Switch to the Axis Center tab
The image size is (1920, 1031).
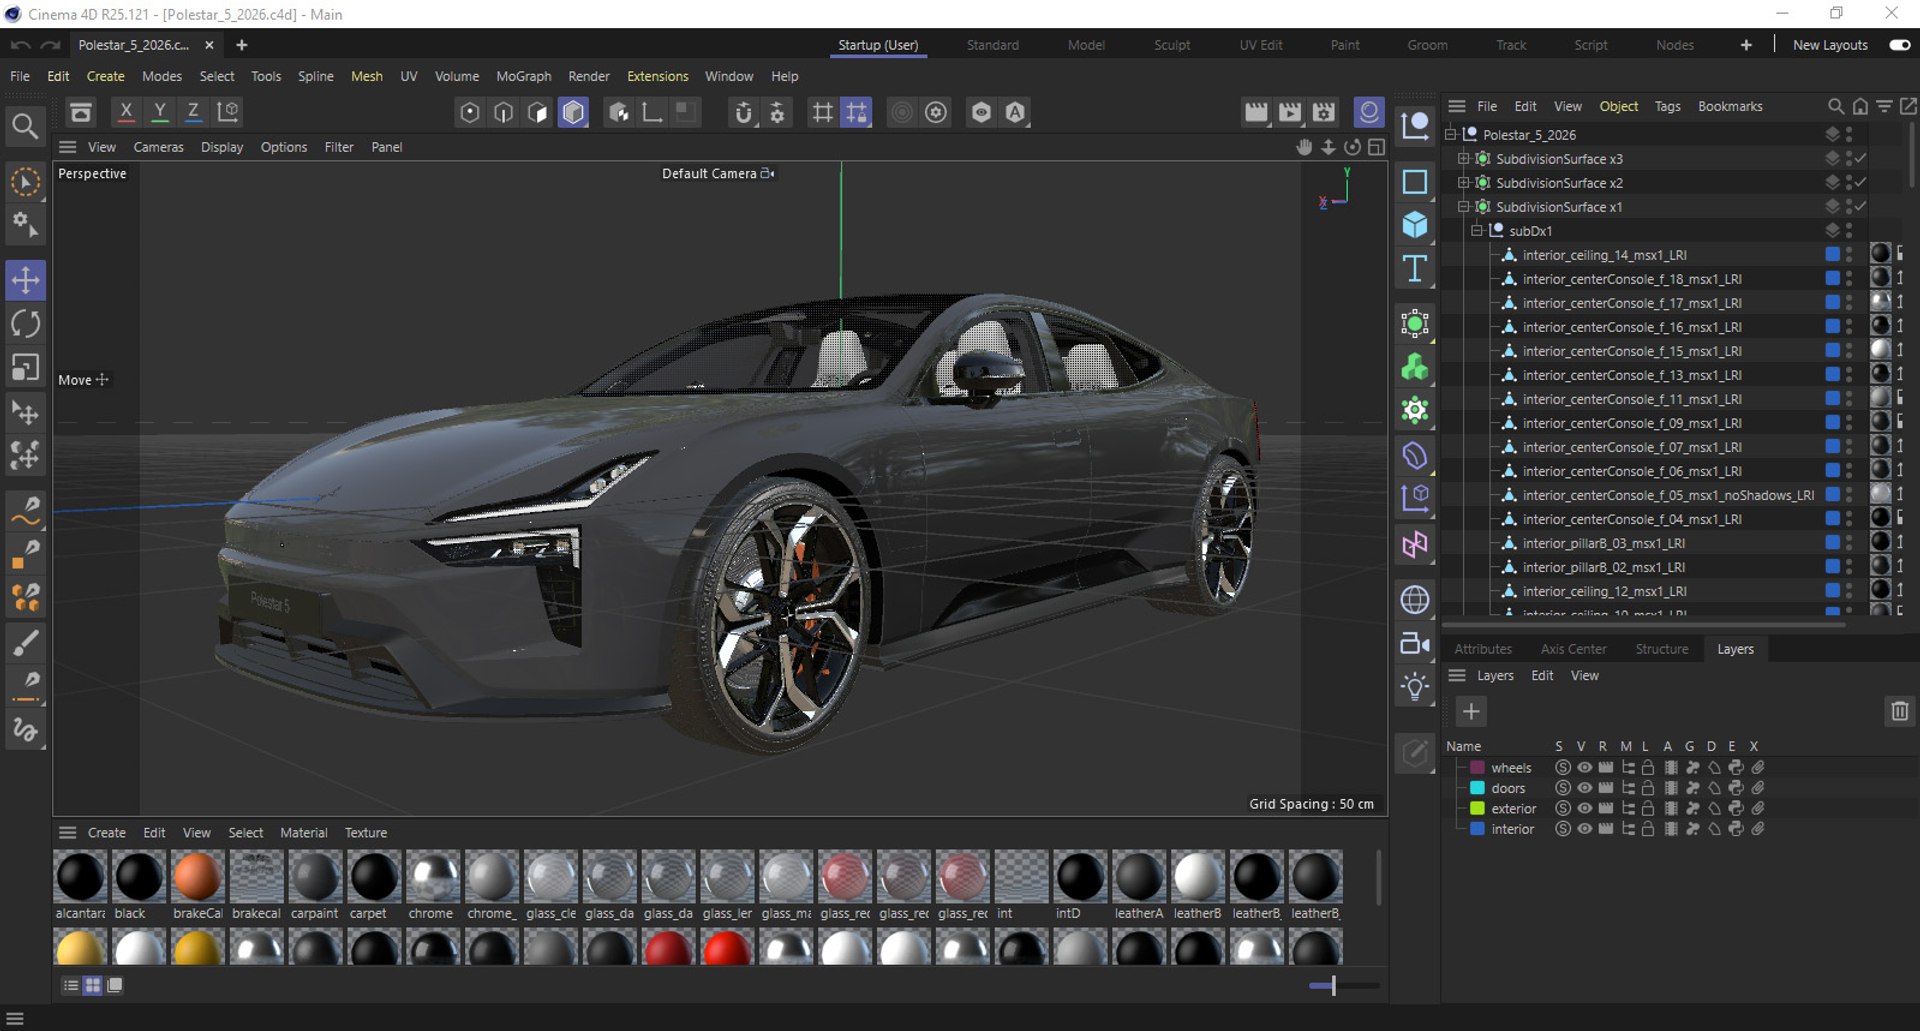click(x=1573, y=649)
